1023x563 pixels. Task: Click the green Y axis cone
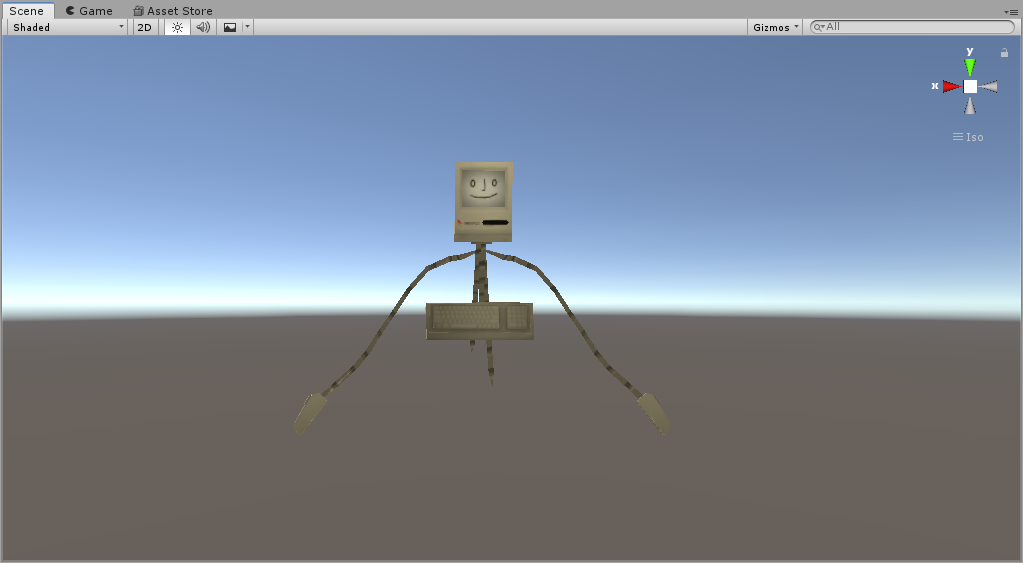(970, 67)
